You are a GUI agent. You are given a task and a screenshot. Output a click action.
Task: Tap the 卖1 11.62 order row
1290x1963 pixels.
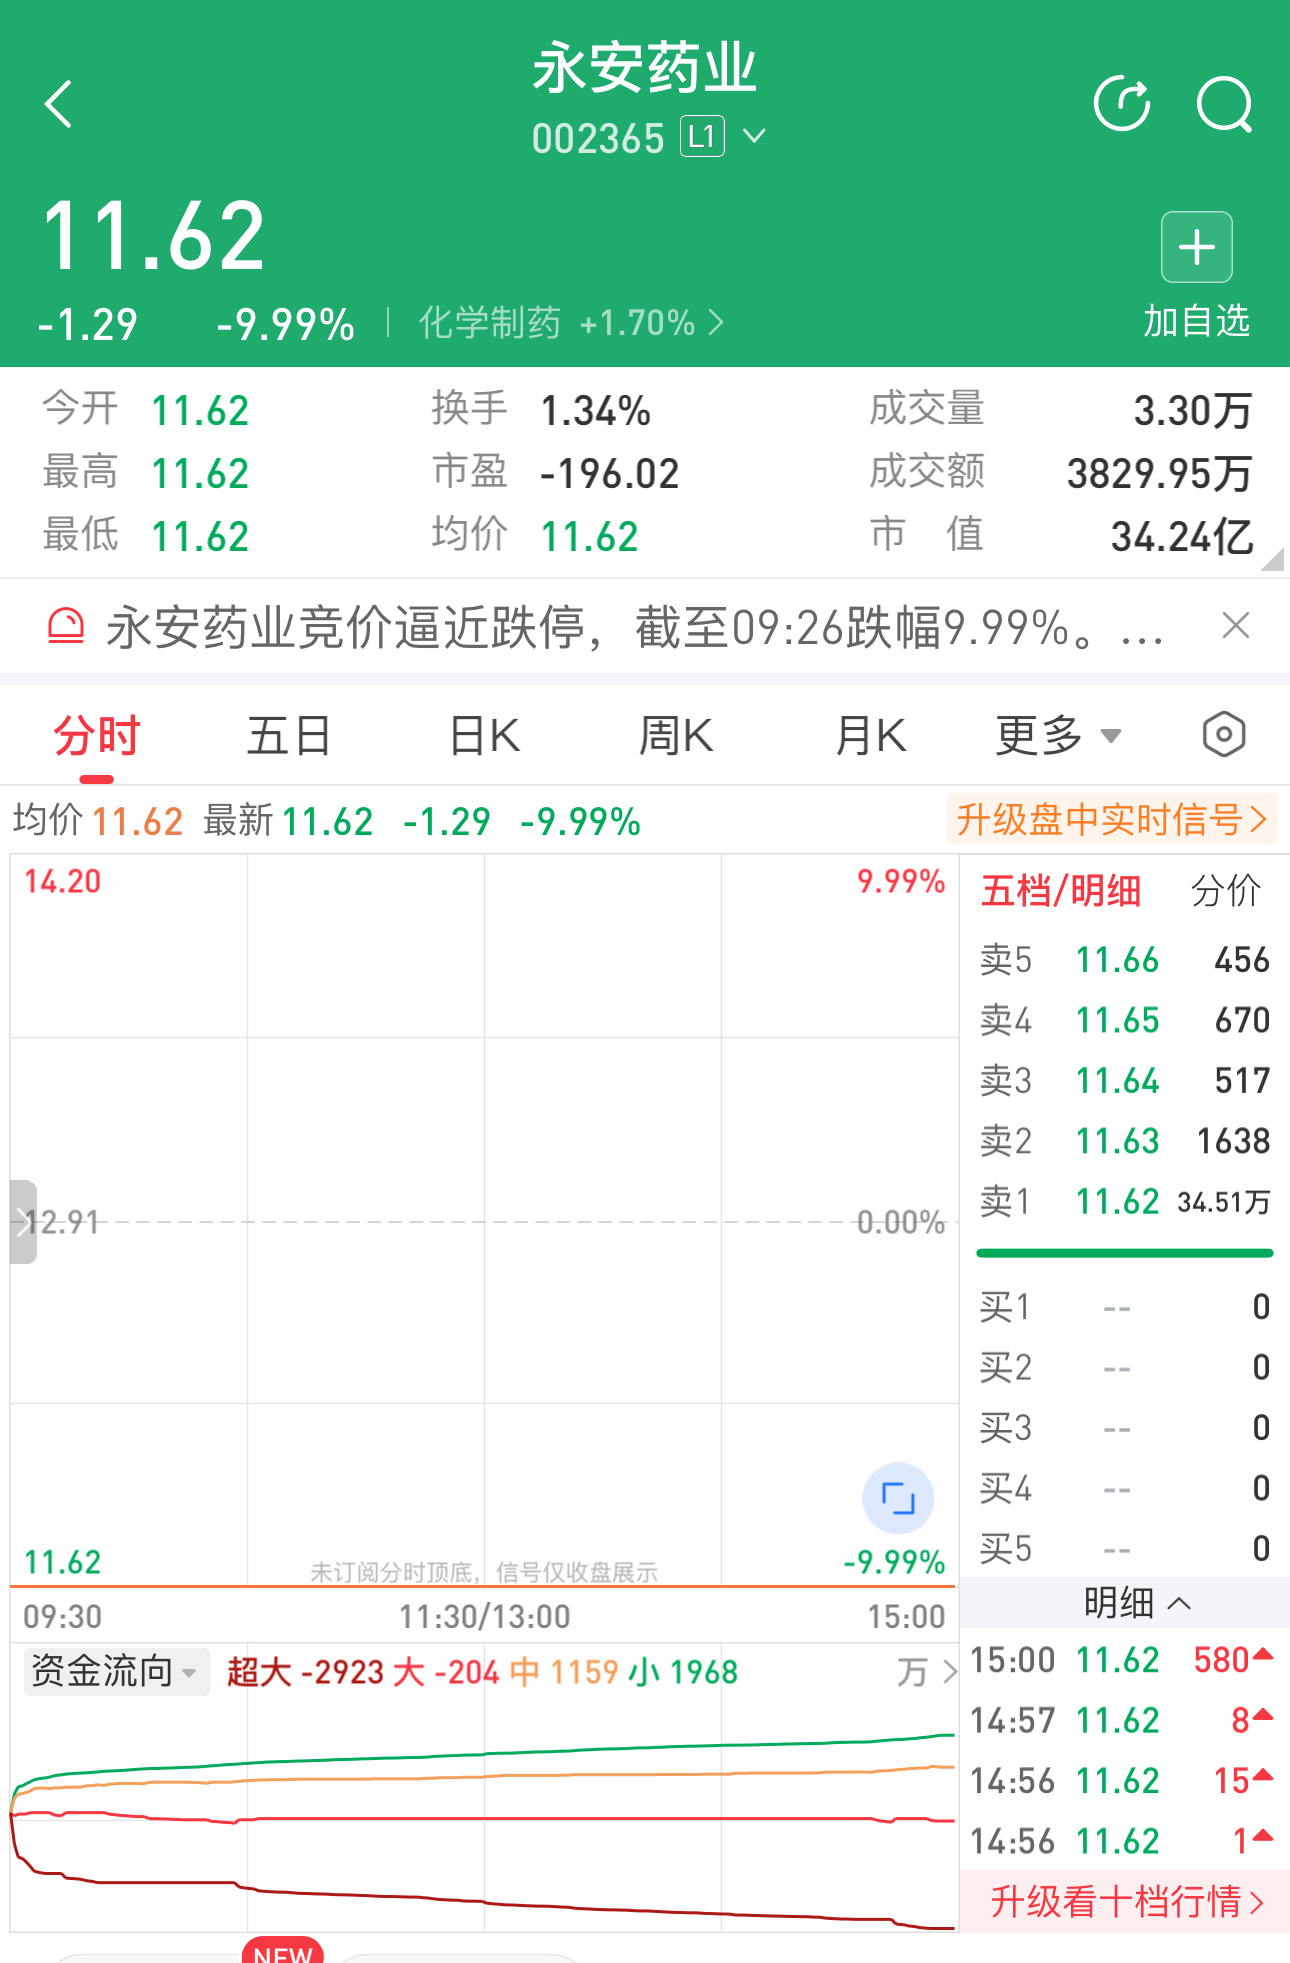point(1124,1201)
